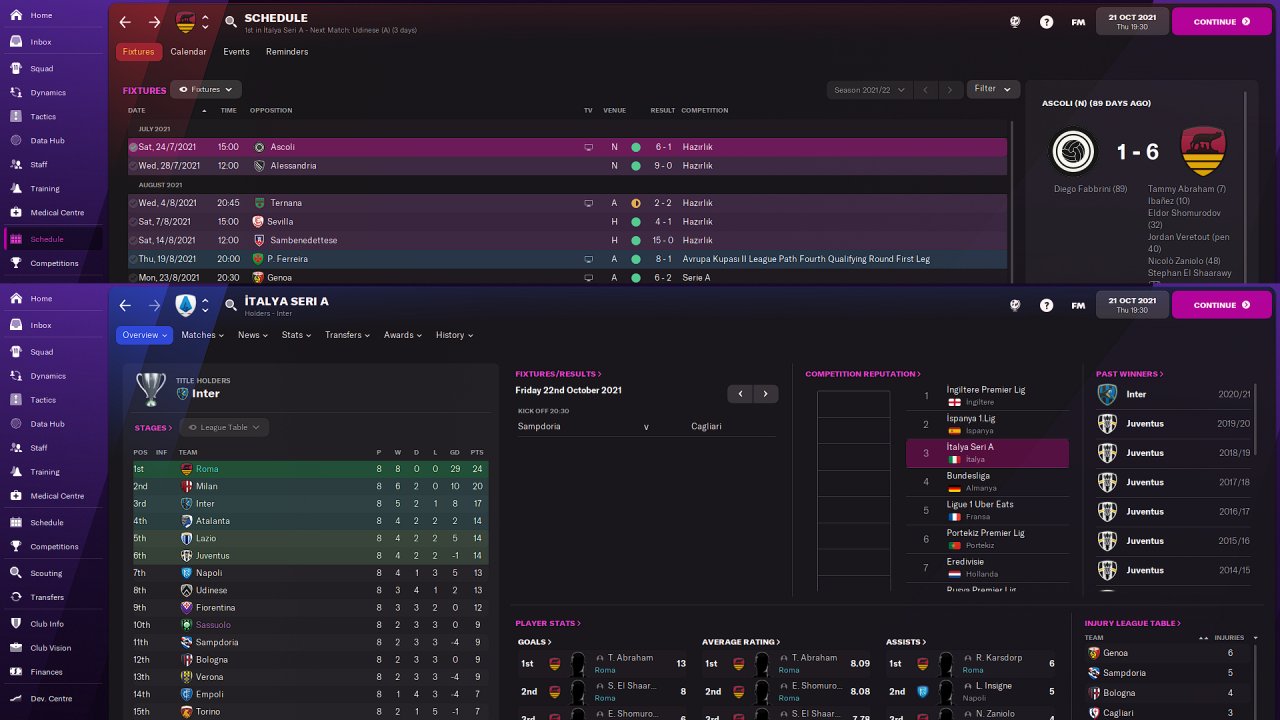The height and width of the screenshot is (720, 1280).
Task: Click the search magnifier beside İtalya Seri A
Action: tap(231, 305)
